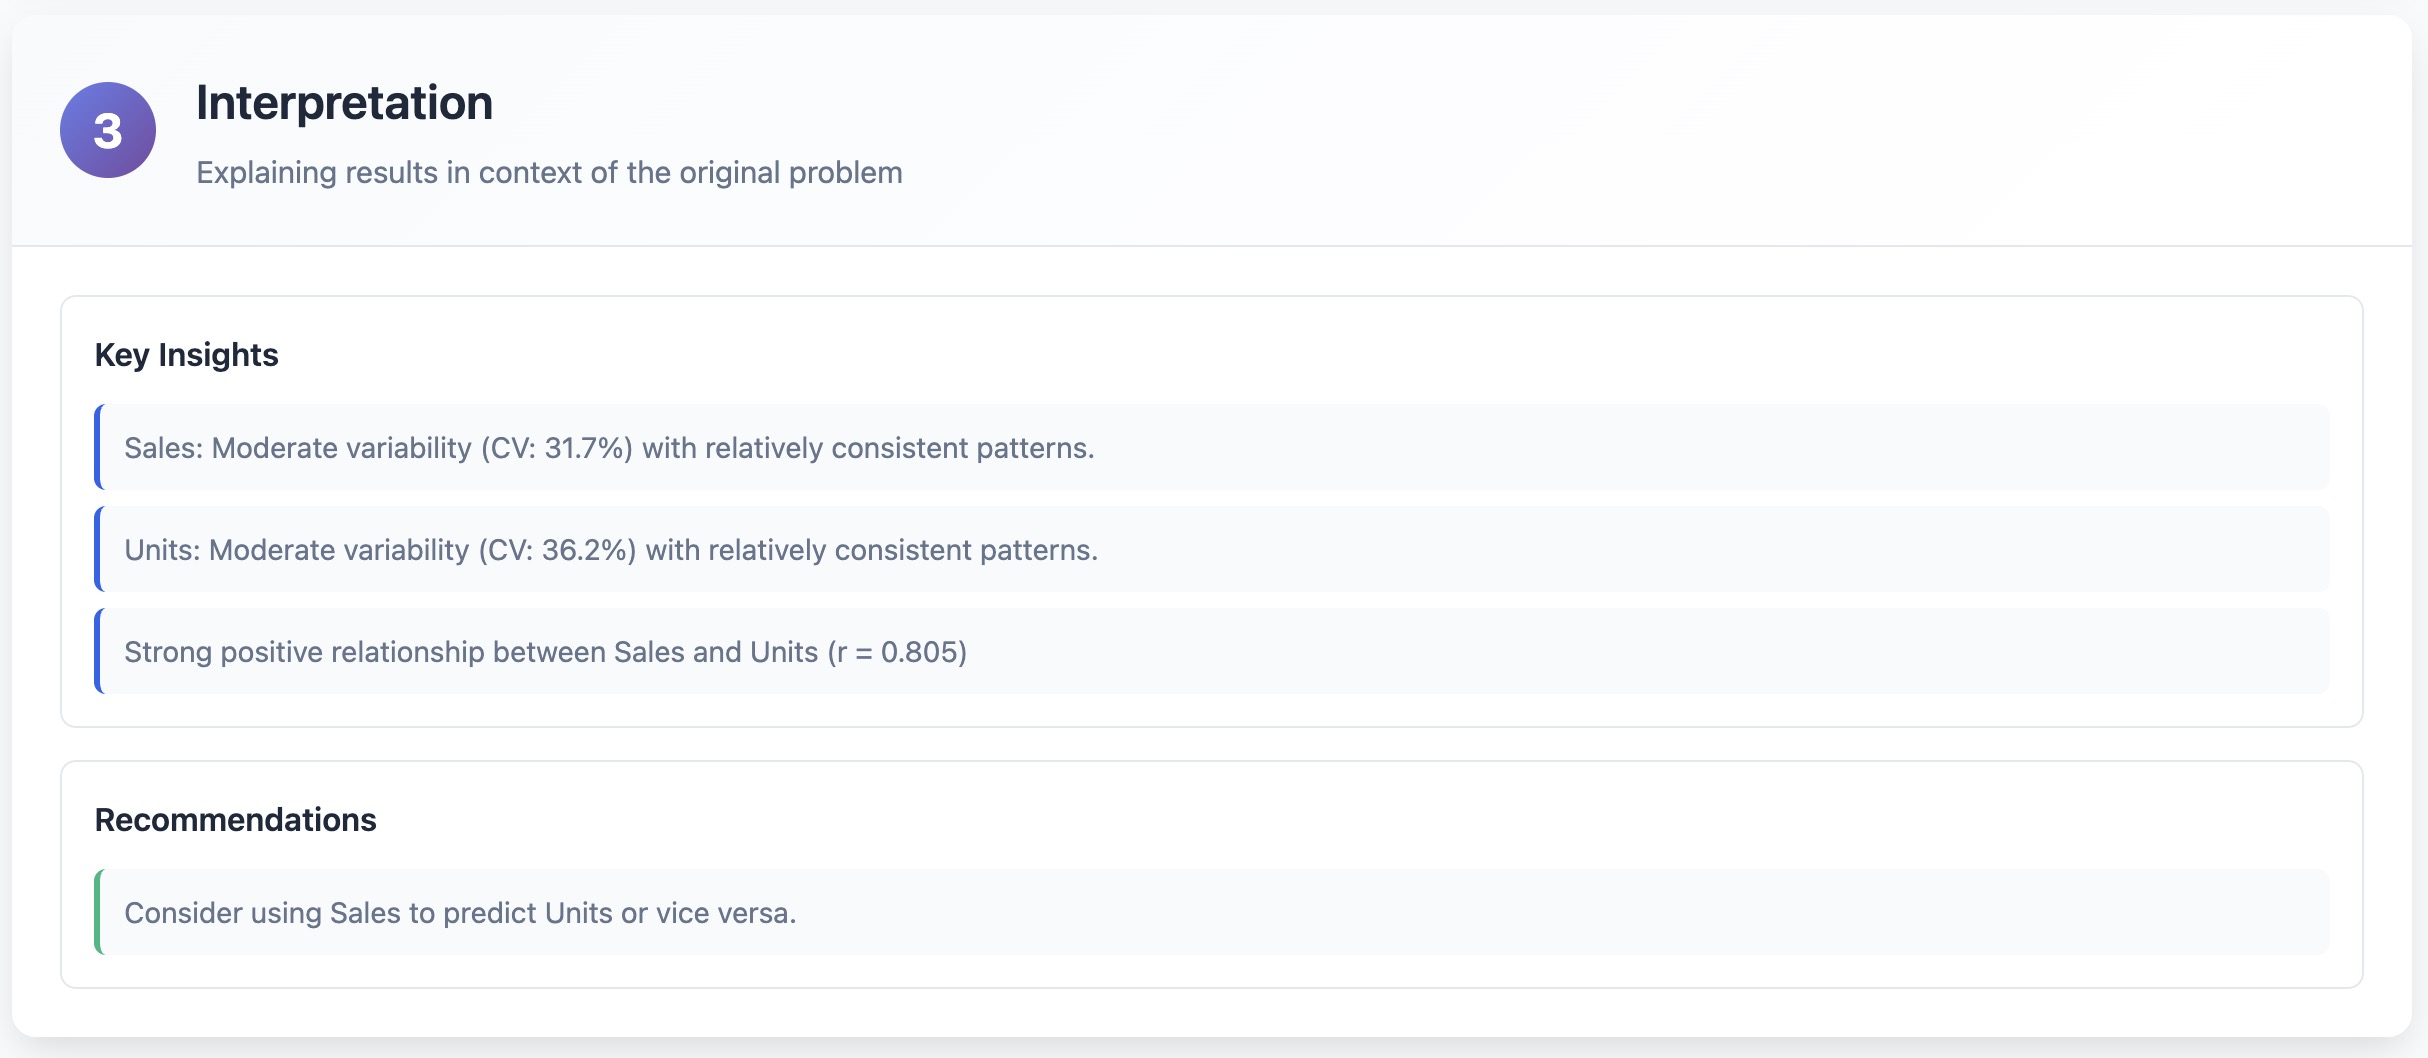The image size is (2428, 1058).
Task: Click the Interpretation heading
Action: coord(344,103)
